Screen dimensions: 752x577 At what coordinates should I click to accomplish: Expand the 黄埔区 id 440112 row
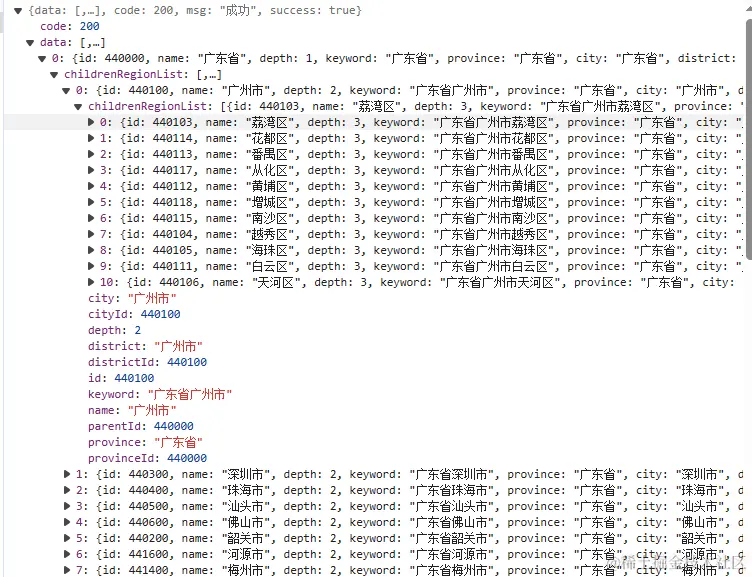coord(91,186)
